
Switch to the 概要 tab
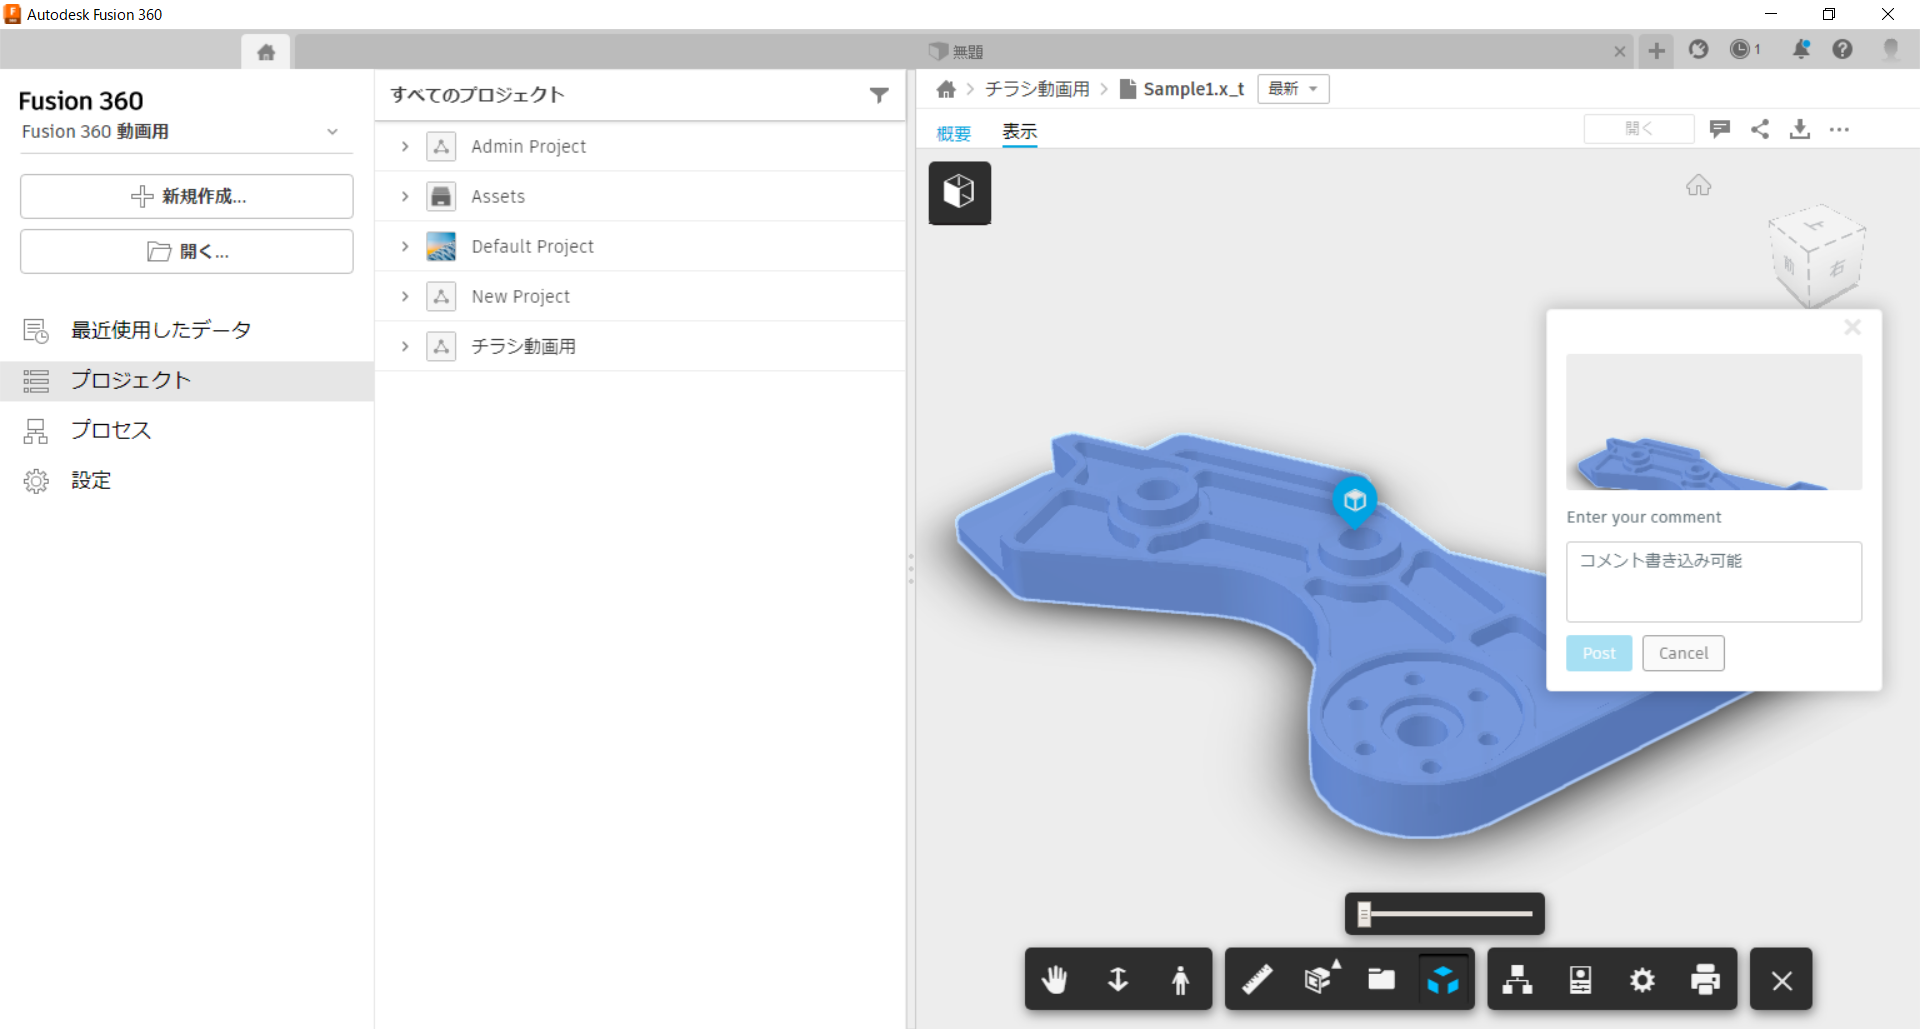click(953, 133)
